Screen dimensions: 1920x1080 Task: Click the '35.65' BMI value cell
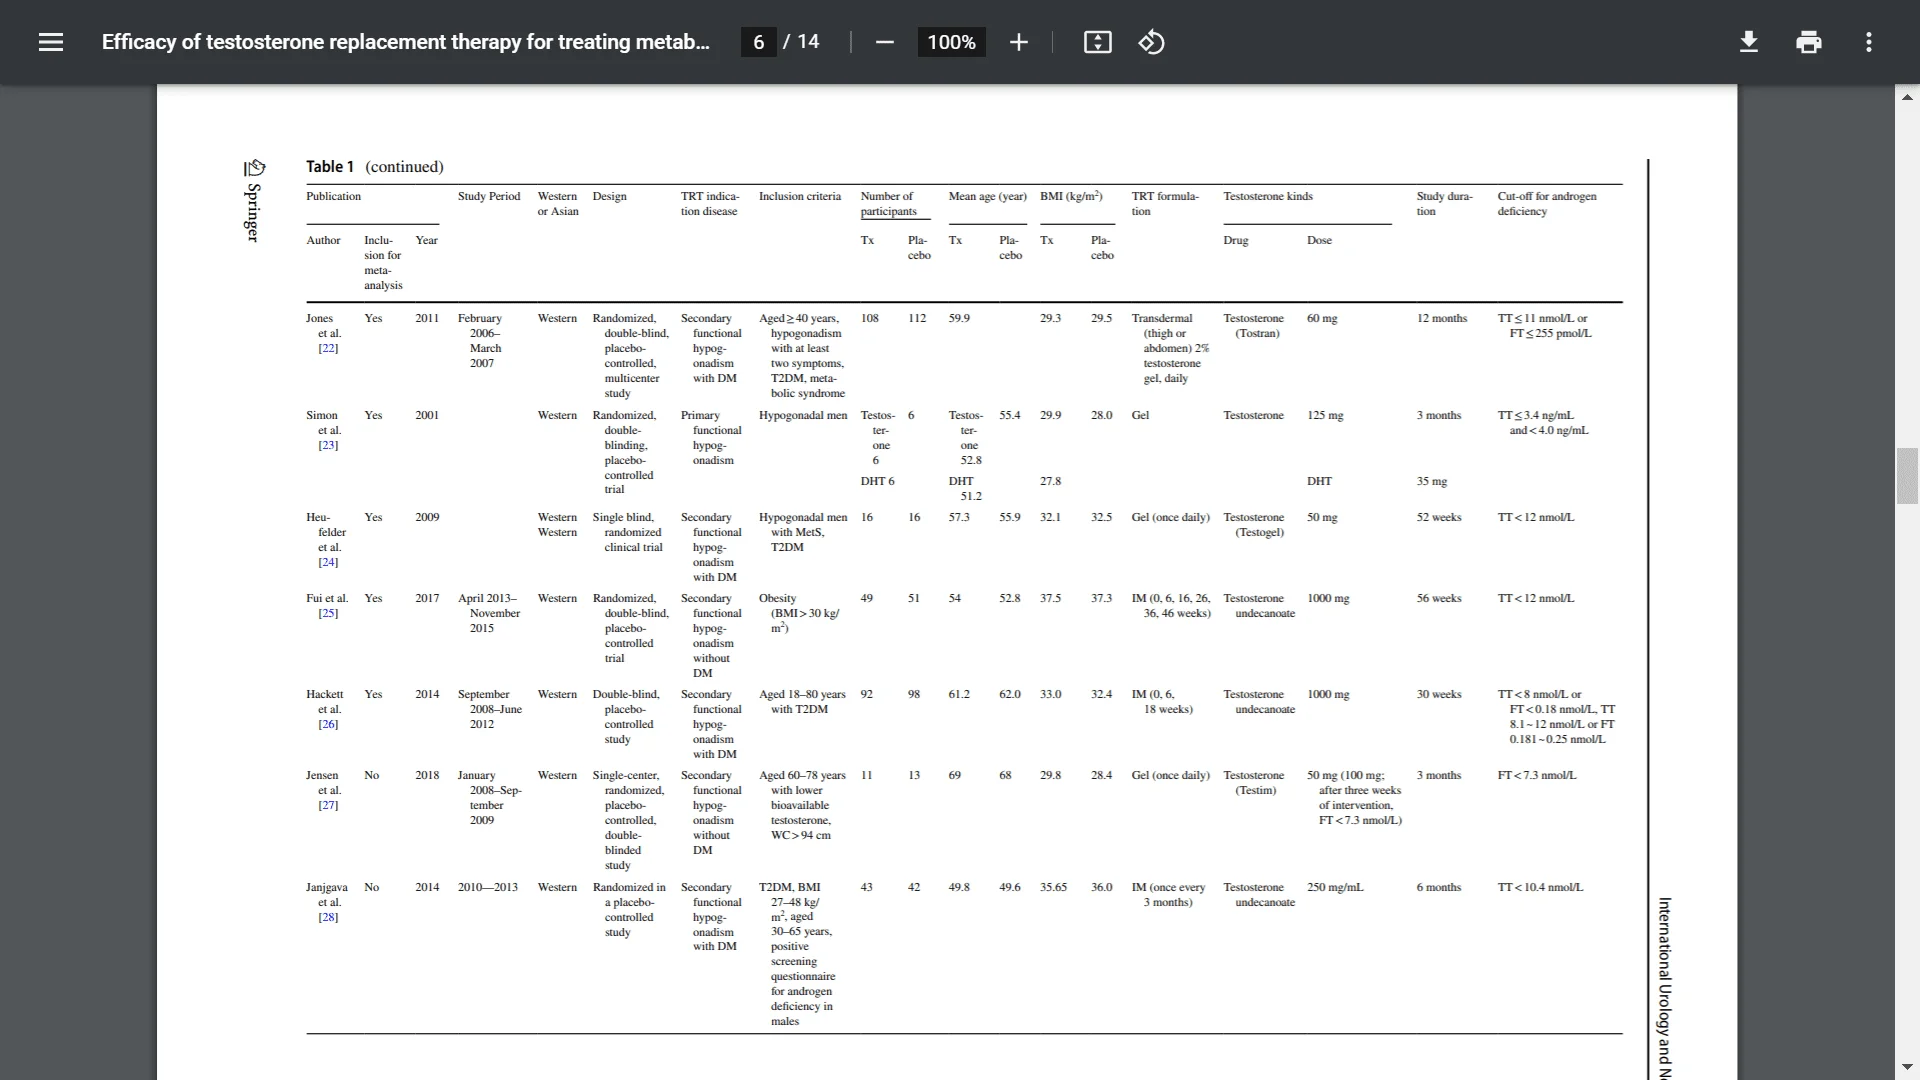1053,887
